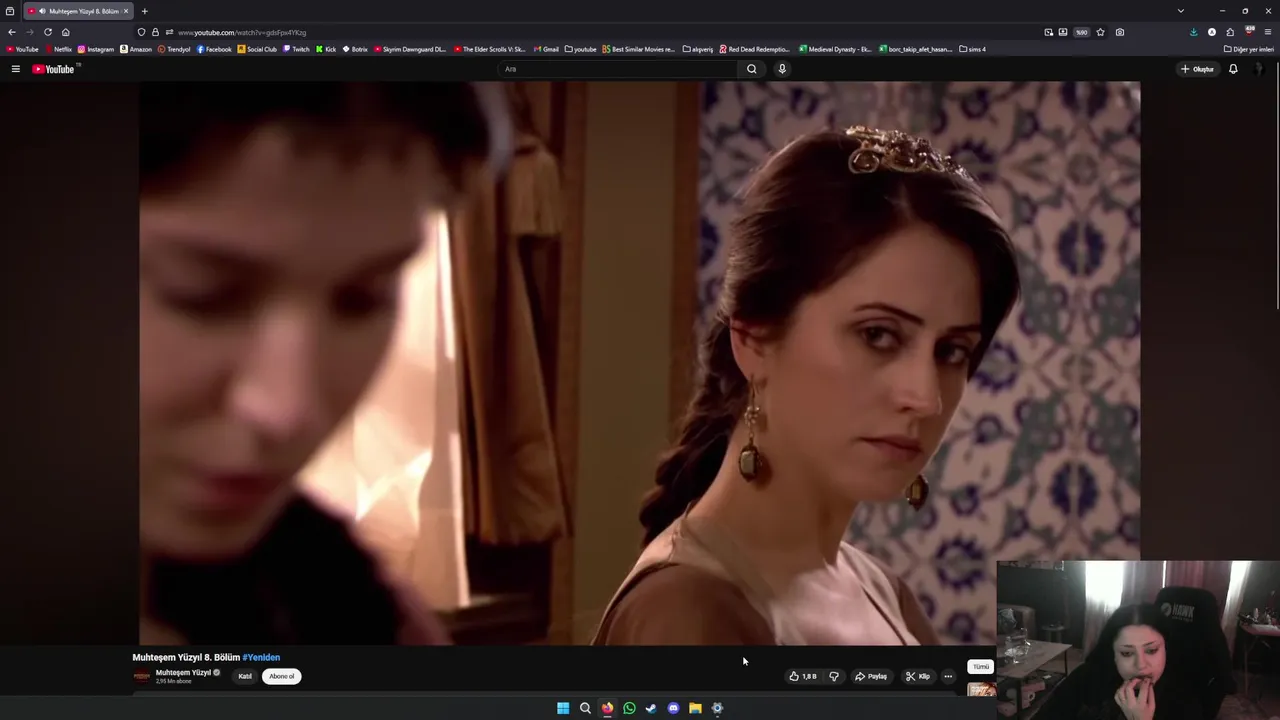
Task: Open Gmail bookmark
Action: point(546,49)
